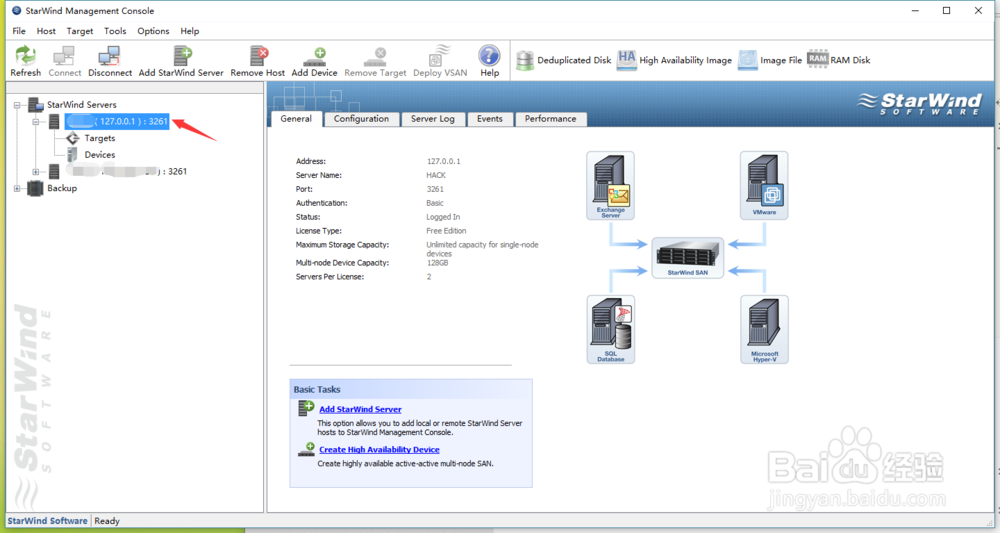The image size is (1000, 533).
Task: Click the Devices node icon
Action: [x=72, y=154]
